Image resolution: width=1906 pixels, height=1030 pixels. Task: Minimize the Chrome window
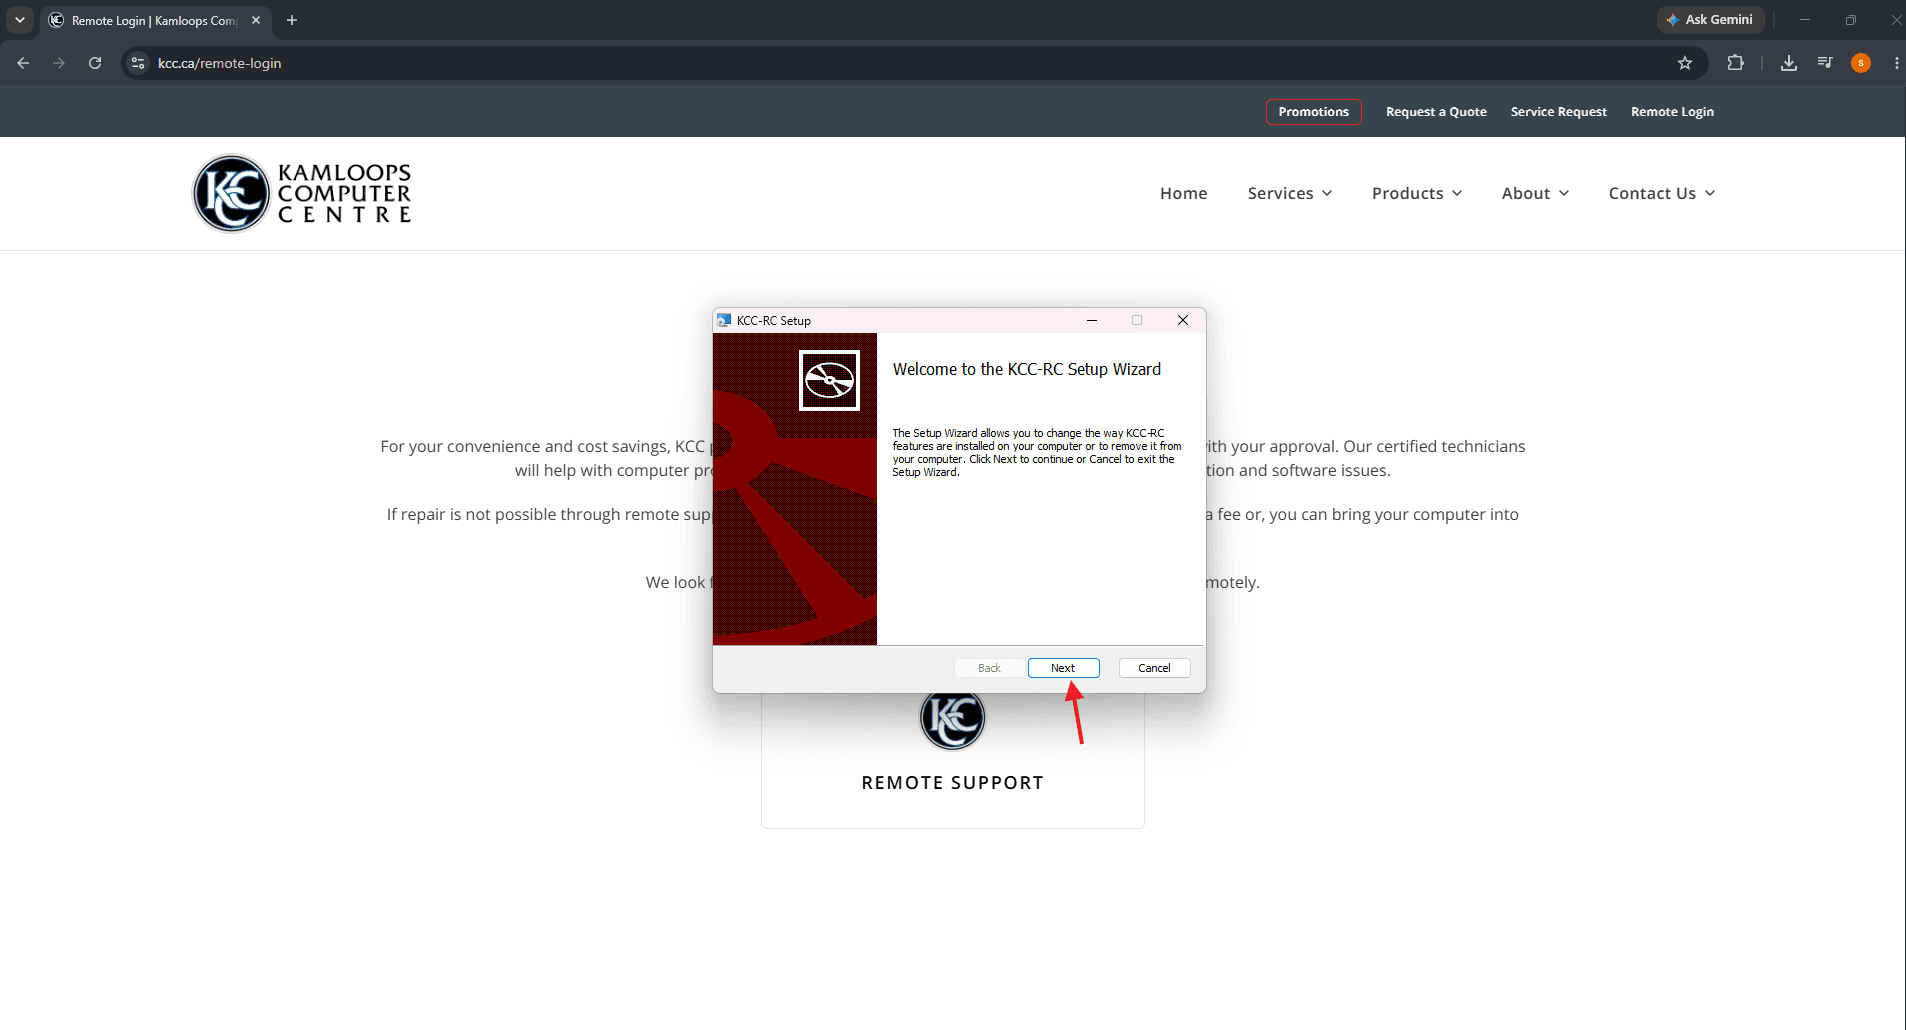point(1805,20)
